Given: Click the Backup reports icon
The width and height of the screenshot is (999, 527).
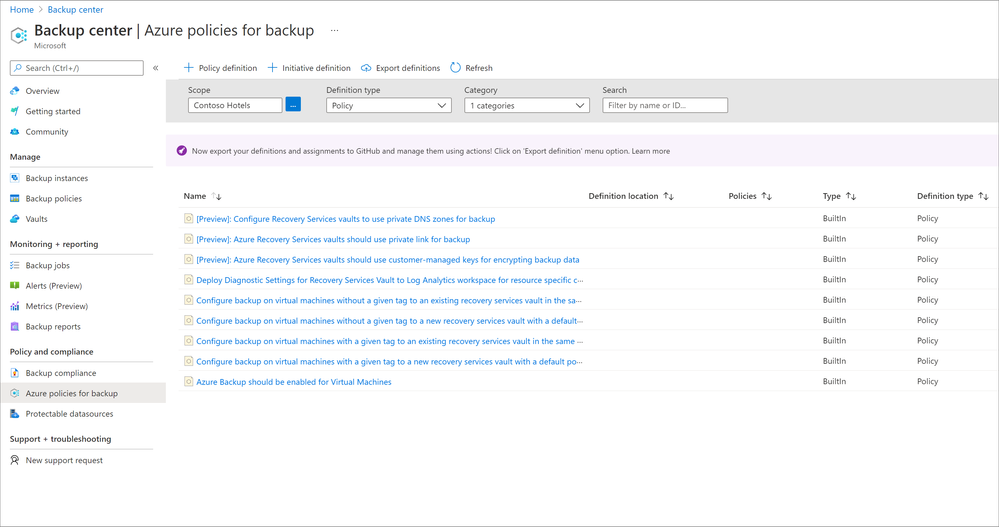Looking at the screenshot, I should 15,327.
